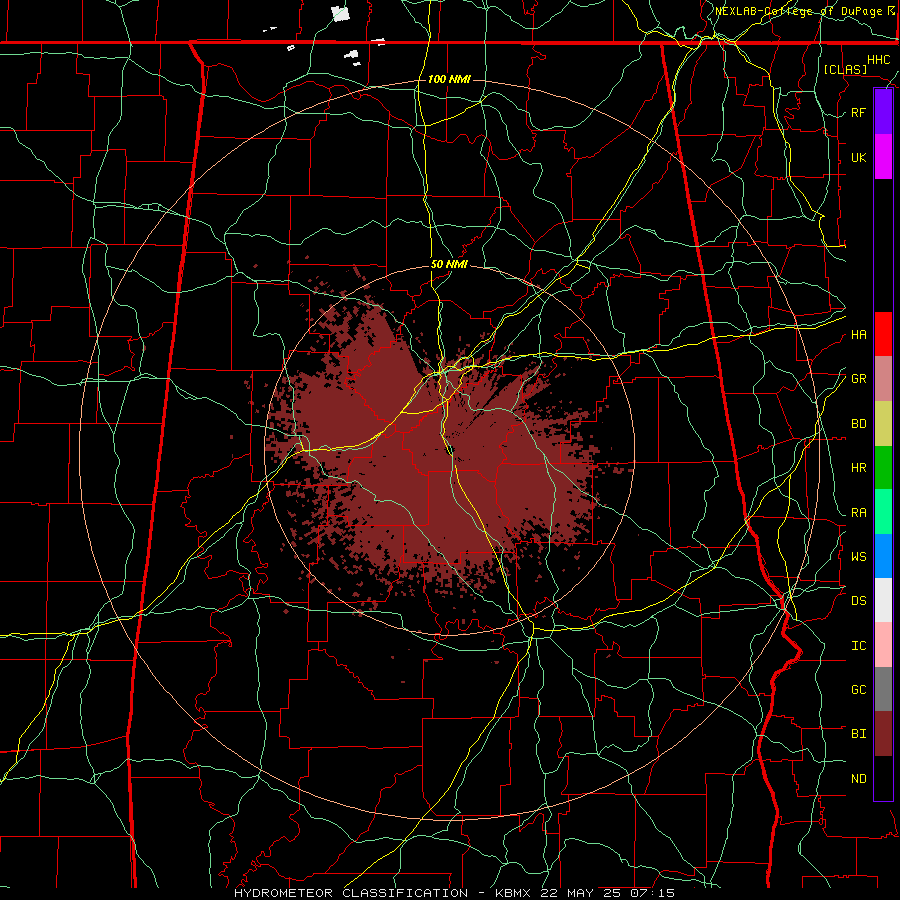Select the gray GC legend swatch
This screenshot has height=900, width=900.
(x=883, y=689)
